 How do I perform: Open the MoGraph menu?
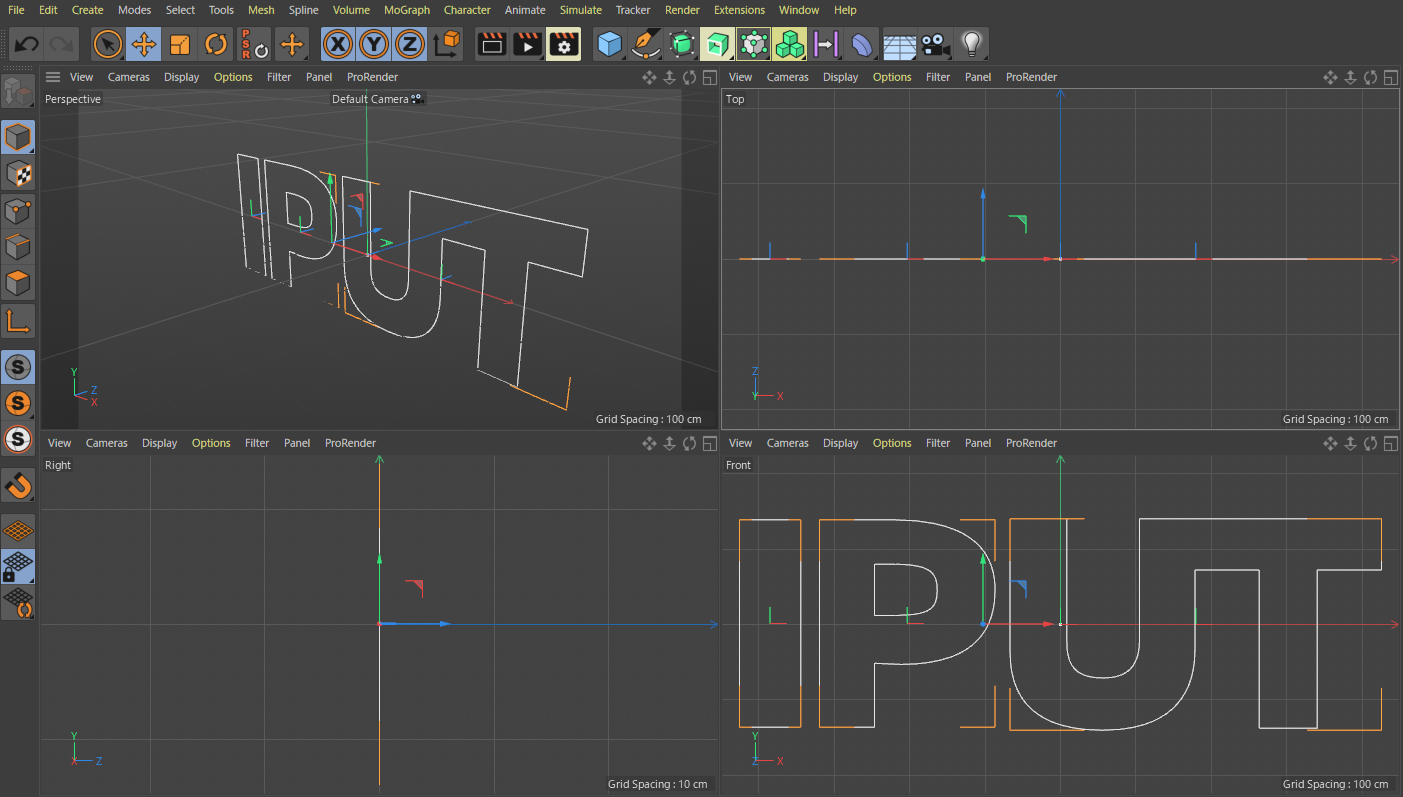tap(407, 10)
